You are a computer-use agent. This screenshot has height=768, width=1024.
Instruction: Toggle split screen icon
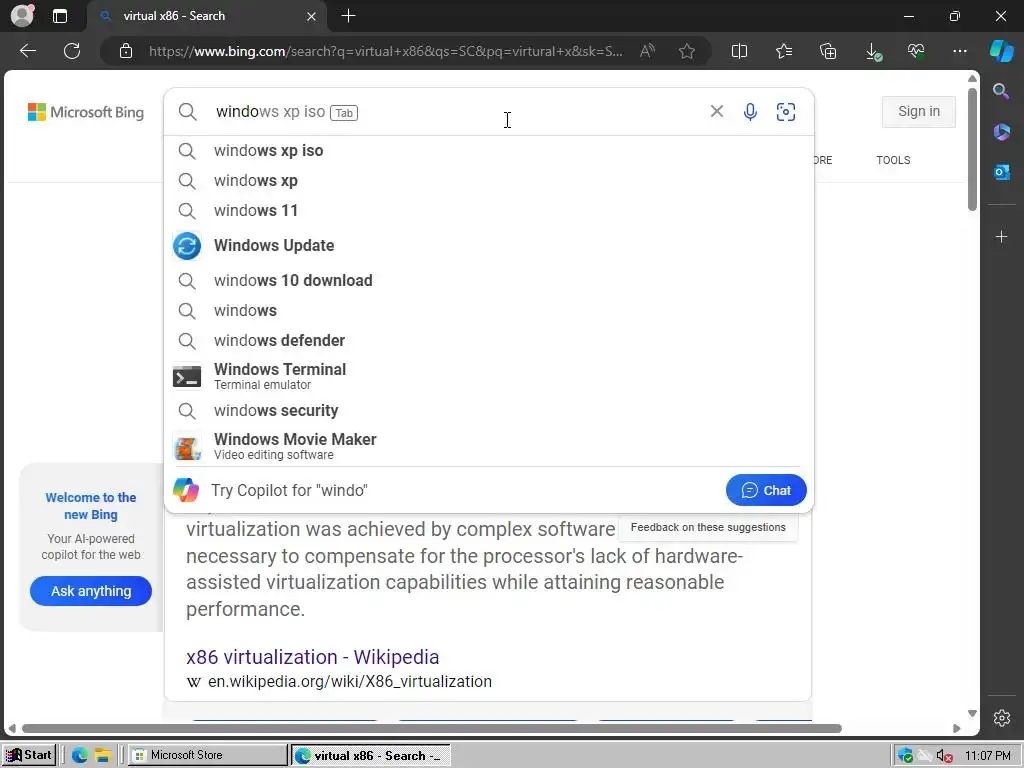coord(739,51)
